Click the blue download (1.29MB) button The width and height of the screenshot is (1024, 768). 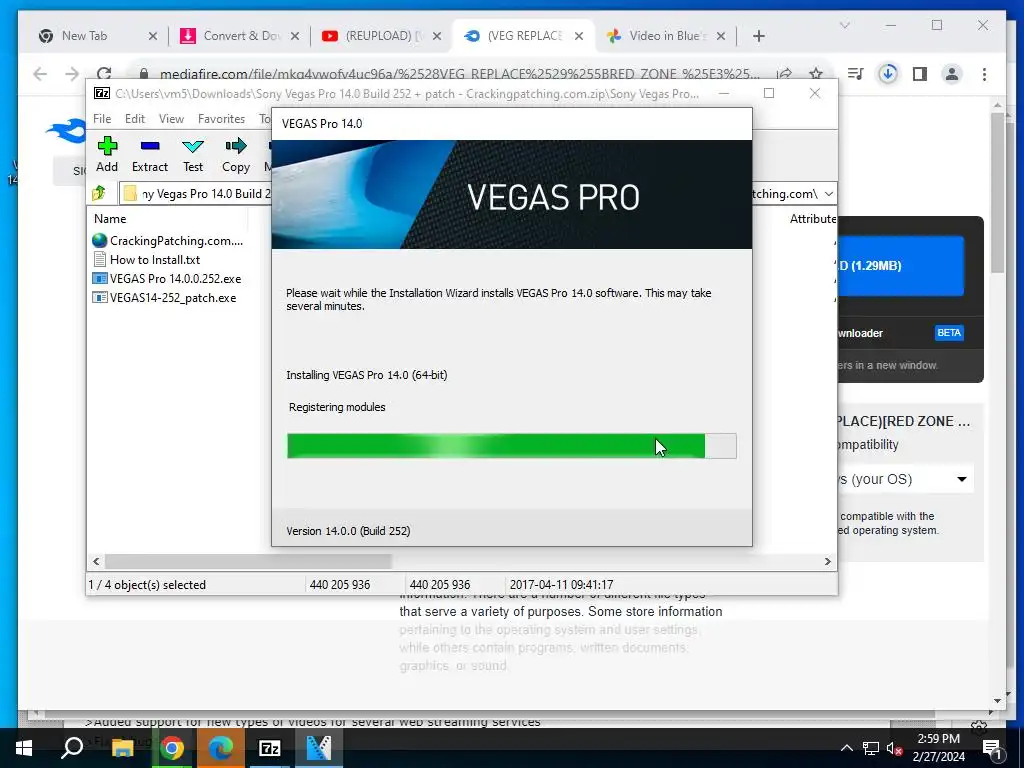(x=900, y=266)
